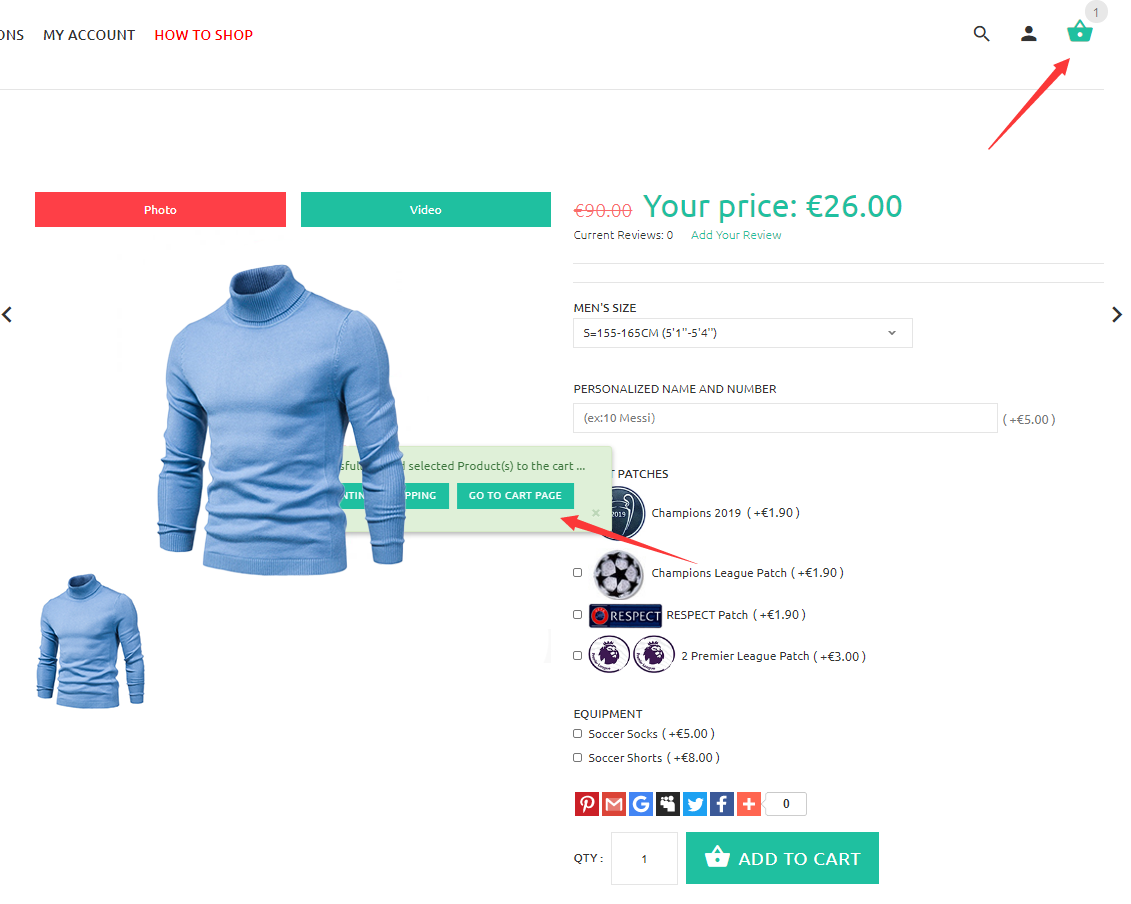Viewport: 1131px width, 904px height.
Task: Switch to the Video tab
Action: pyautogui.click(x=426, y=210)
